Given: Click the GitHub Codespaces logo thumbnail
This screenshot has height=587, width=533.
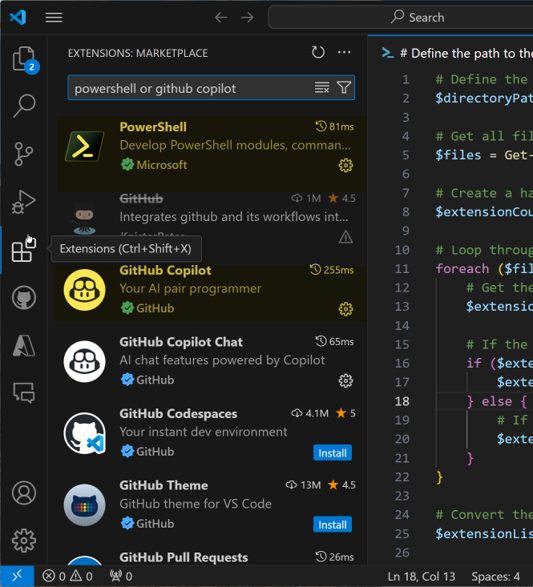Looking at the screenshot, I should tap(85, 433).
